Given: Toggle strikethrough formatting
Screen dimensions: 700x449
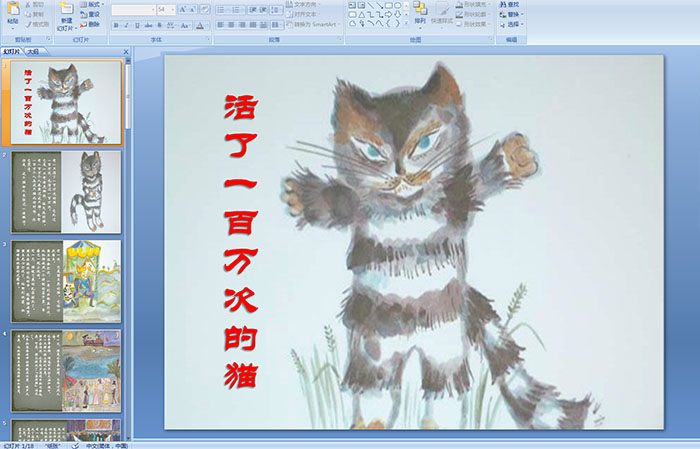Looking at the screenshot, I should pos(148,25).
